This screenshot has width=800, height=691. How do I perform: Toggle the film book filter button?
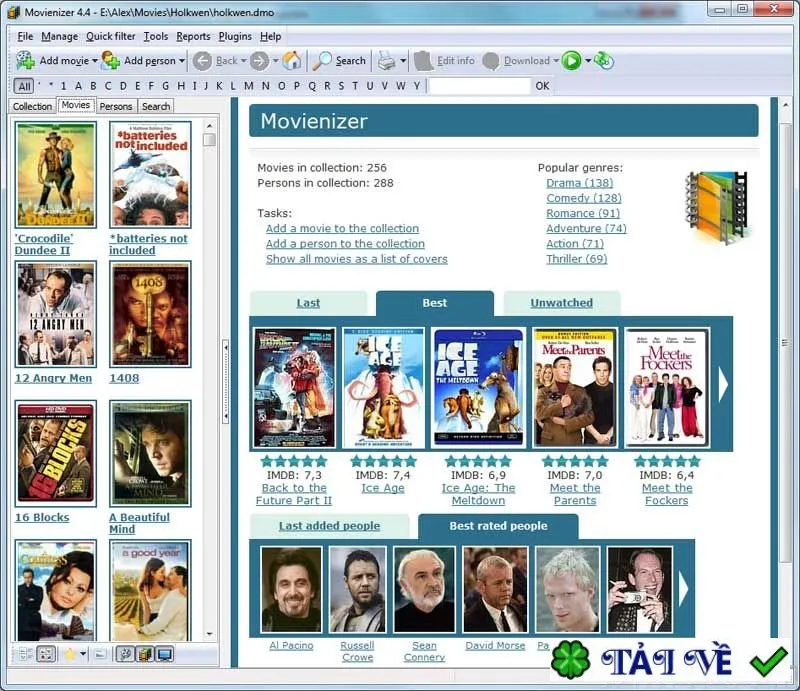(x=145, y=654)
